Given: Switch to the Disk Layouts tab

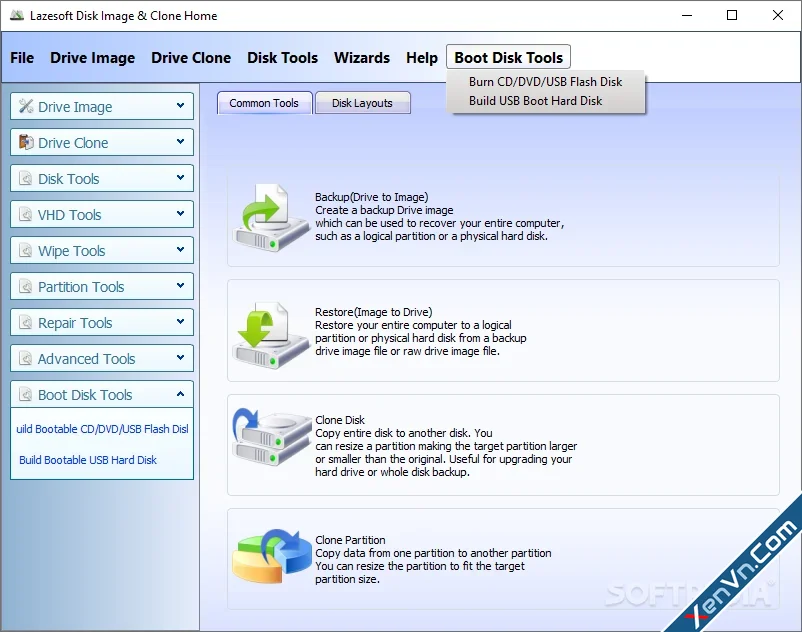Looking at the screenshot, I should [x=362, y=103].
